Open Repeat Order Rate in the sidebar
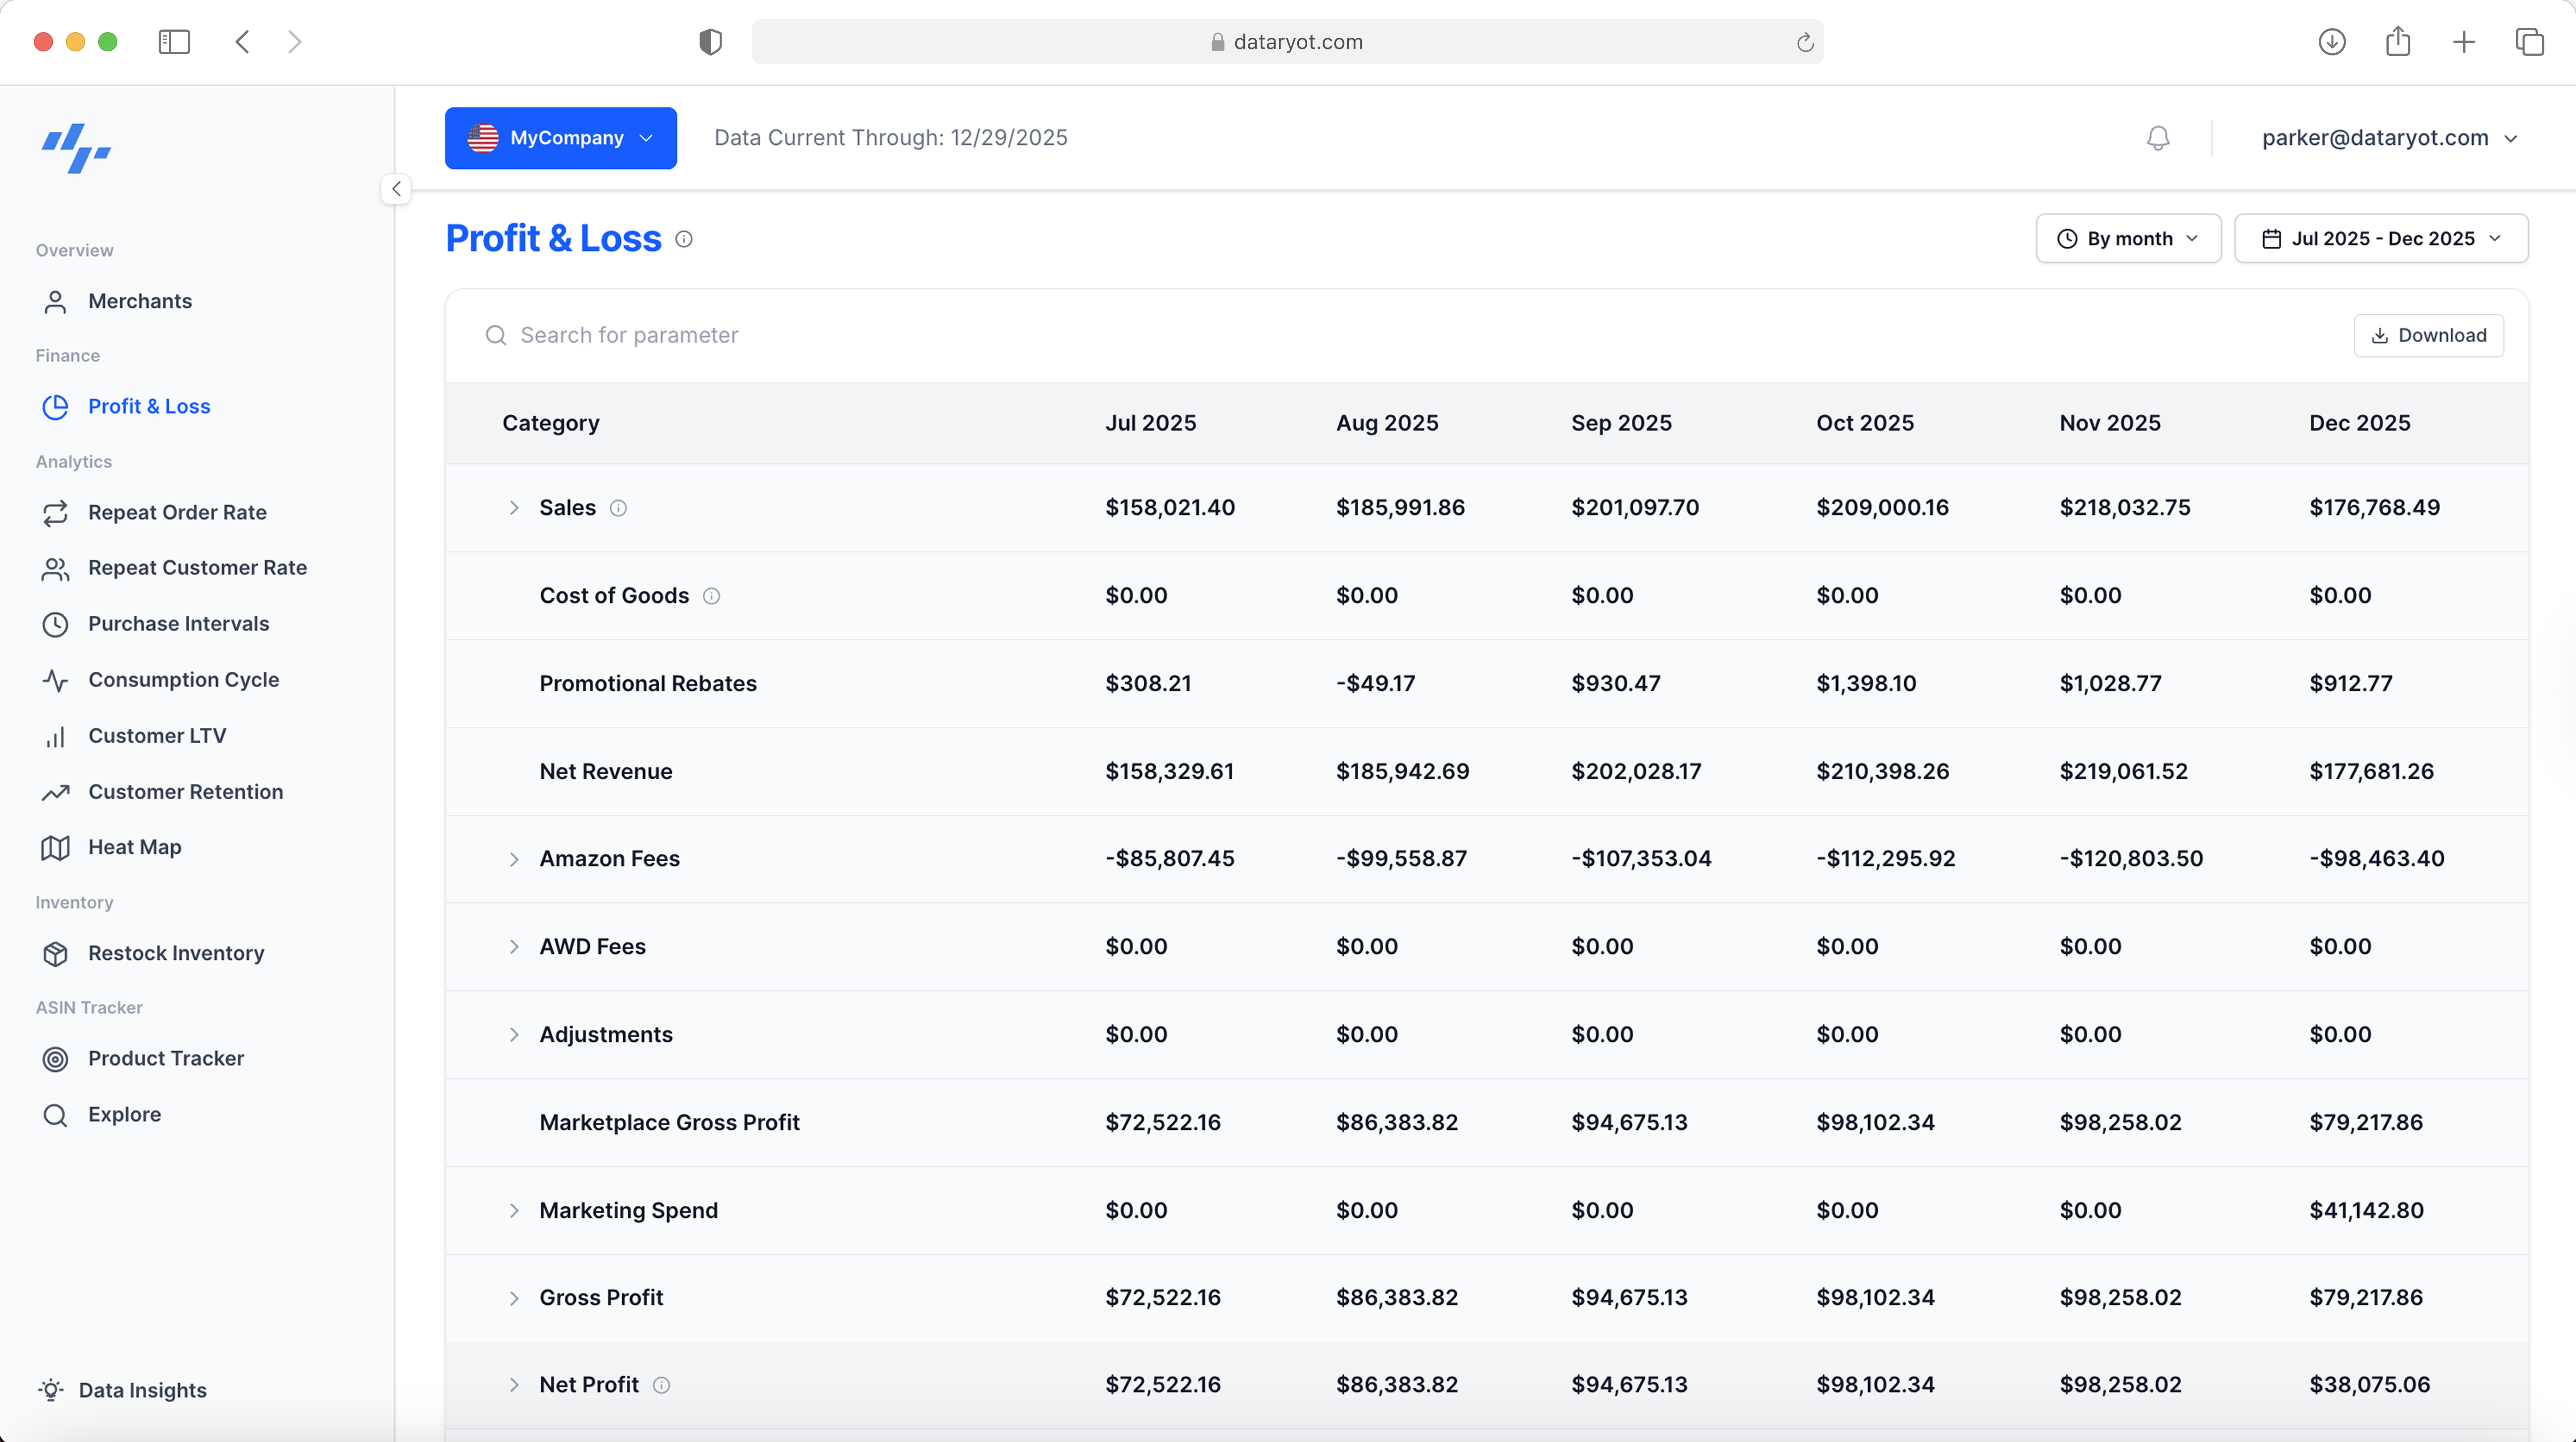Viewport: 2576px width, 1442px height. [177, 513]
